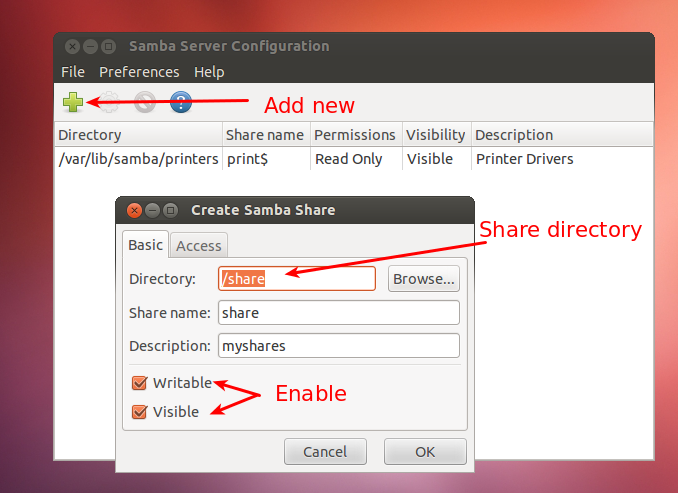Click the Description input field

339,346
